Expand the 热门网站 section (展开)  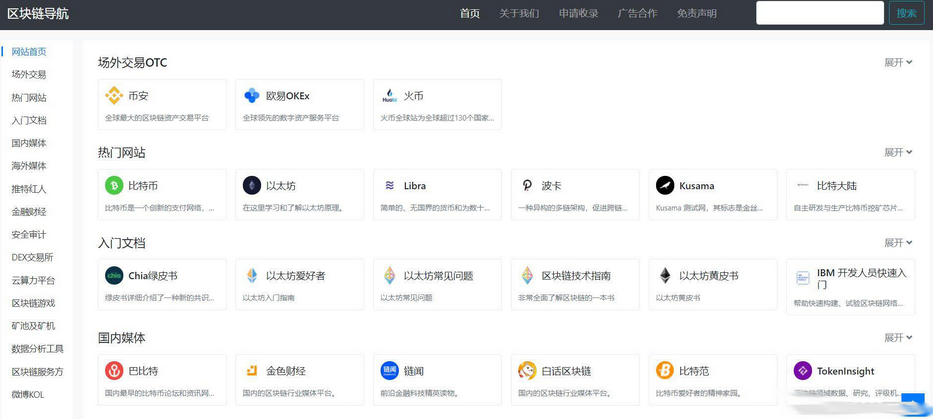click(x=898, y=152)
